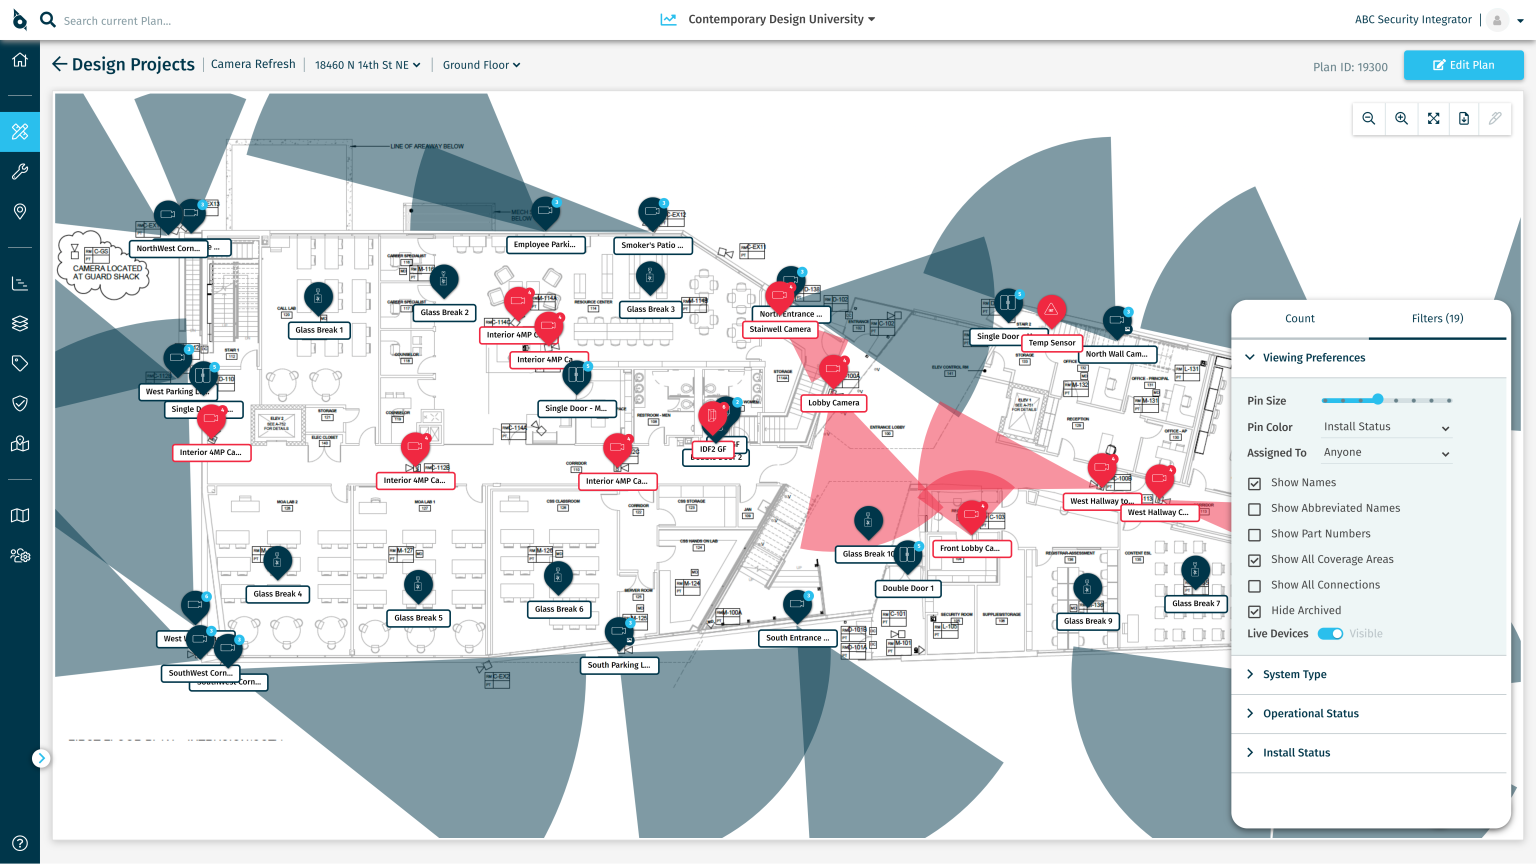Open the location pin tool in the sidebar
The image size is (1536, 864).
[x=19, y=211]
